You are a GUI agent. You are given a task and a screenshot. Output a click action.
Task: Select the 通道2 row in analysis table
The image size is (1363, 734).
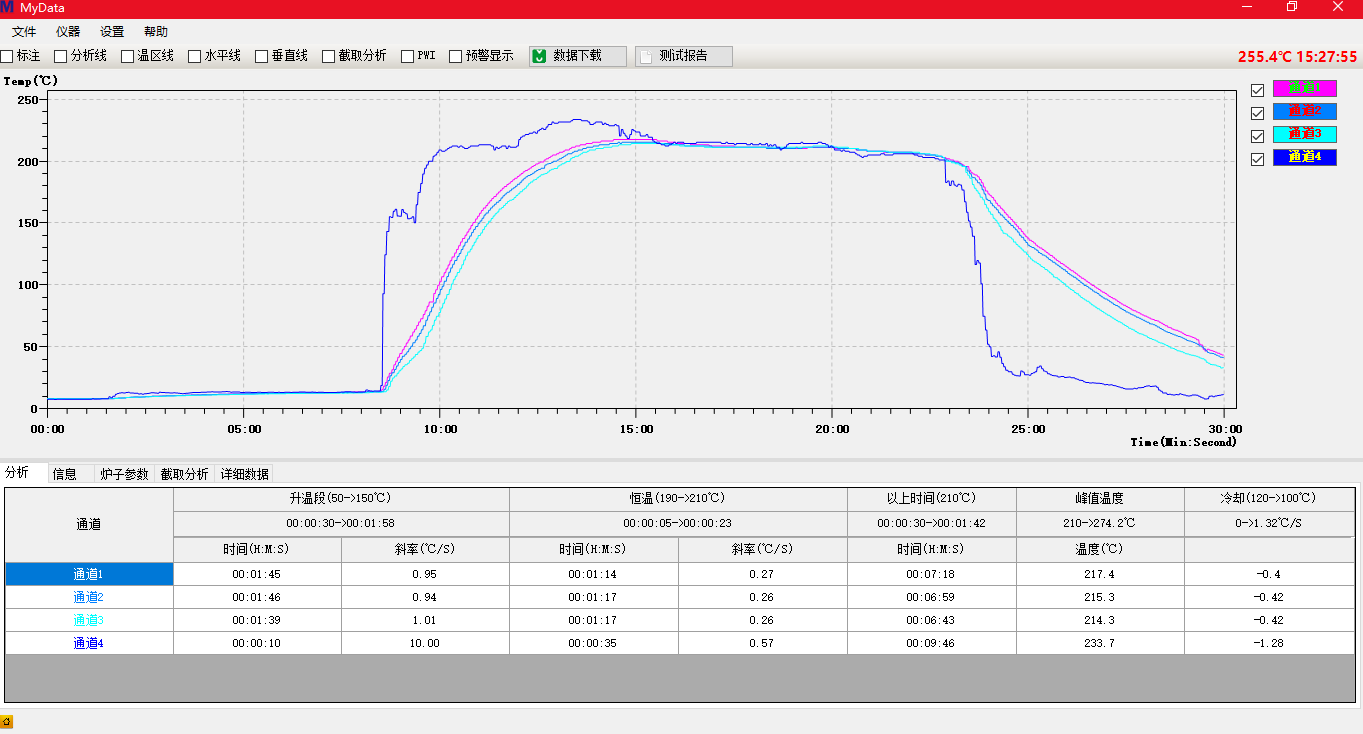pos(89,597)
